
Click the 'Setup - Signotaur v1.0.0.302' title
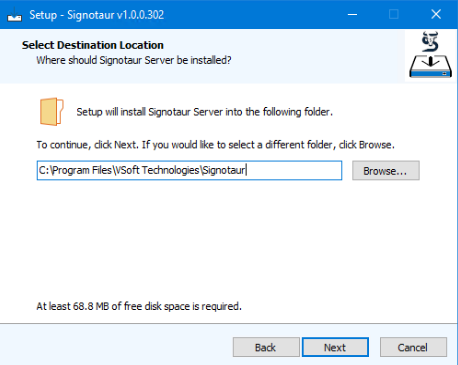[97, 15]
